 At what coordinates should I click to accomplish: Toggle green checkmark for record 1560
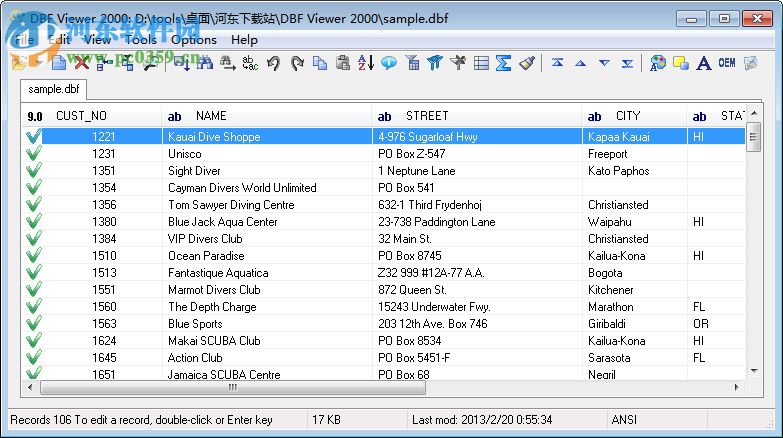click(x=33, y=306)
